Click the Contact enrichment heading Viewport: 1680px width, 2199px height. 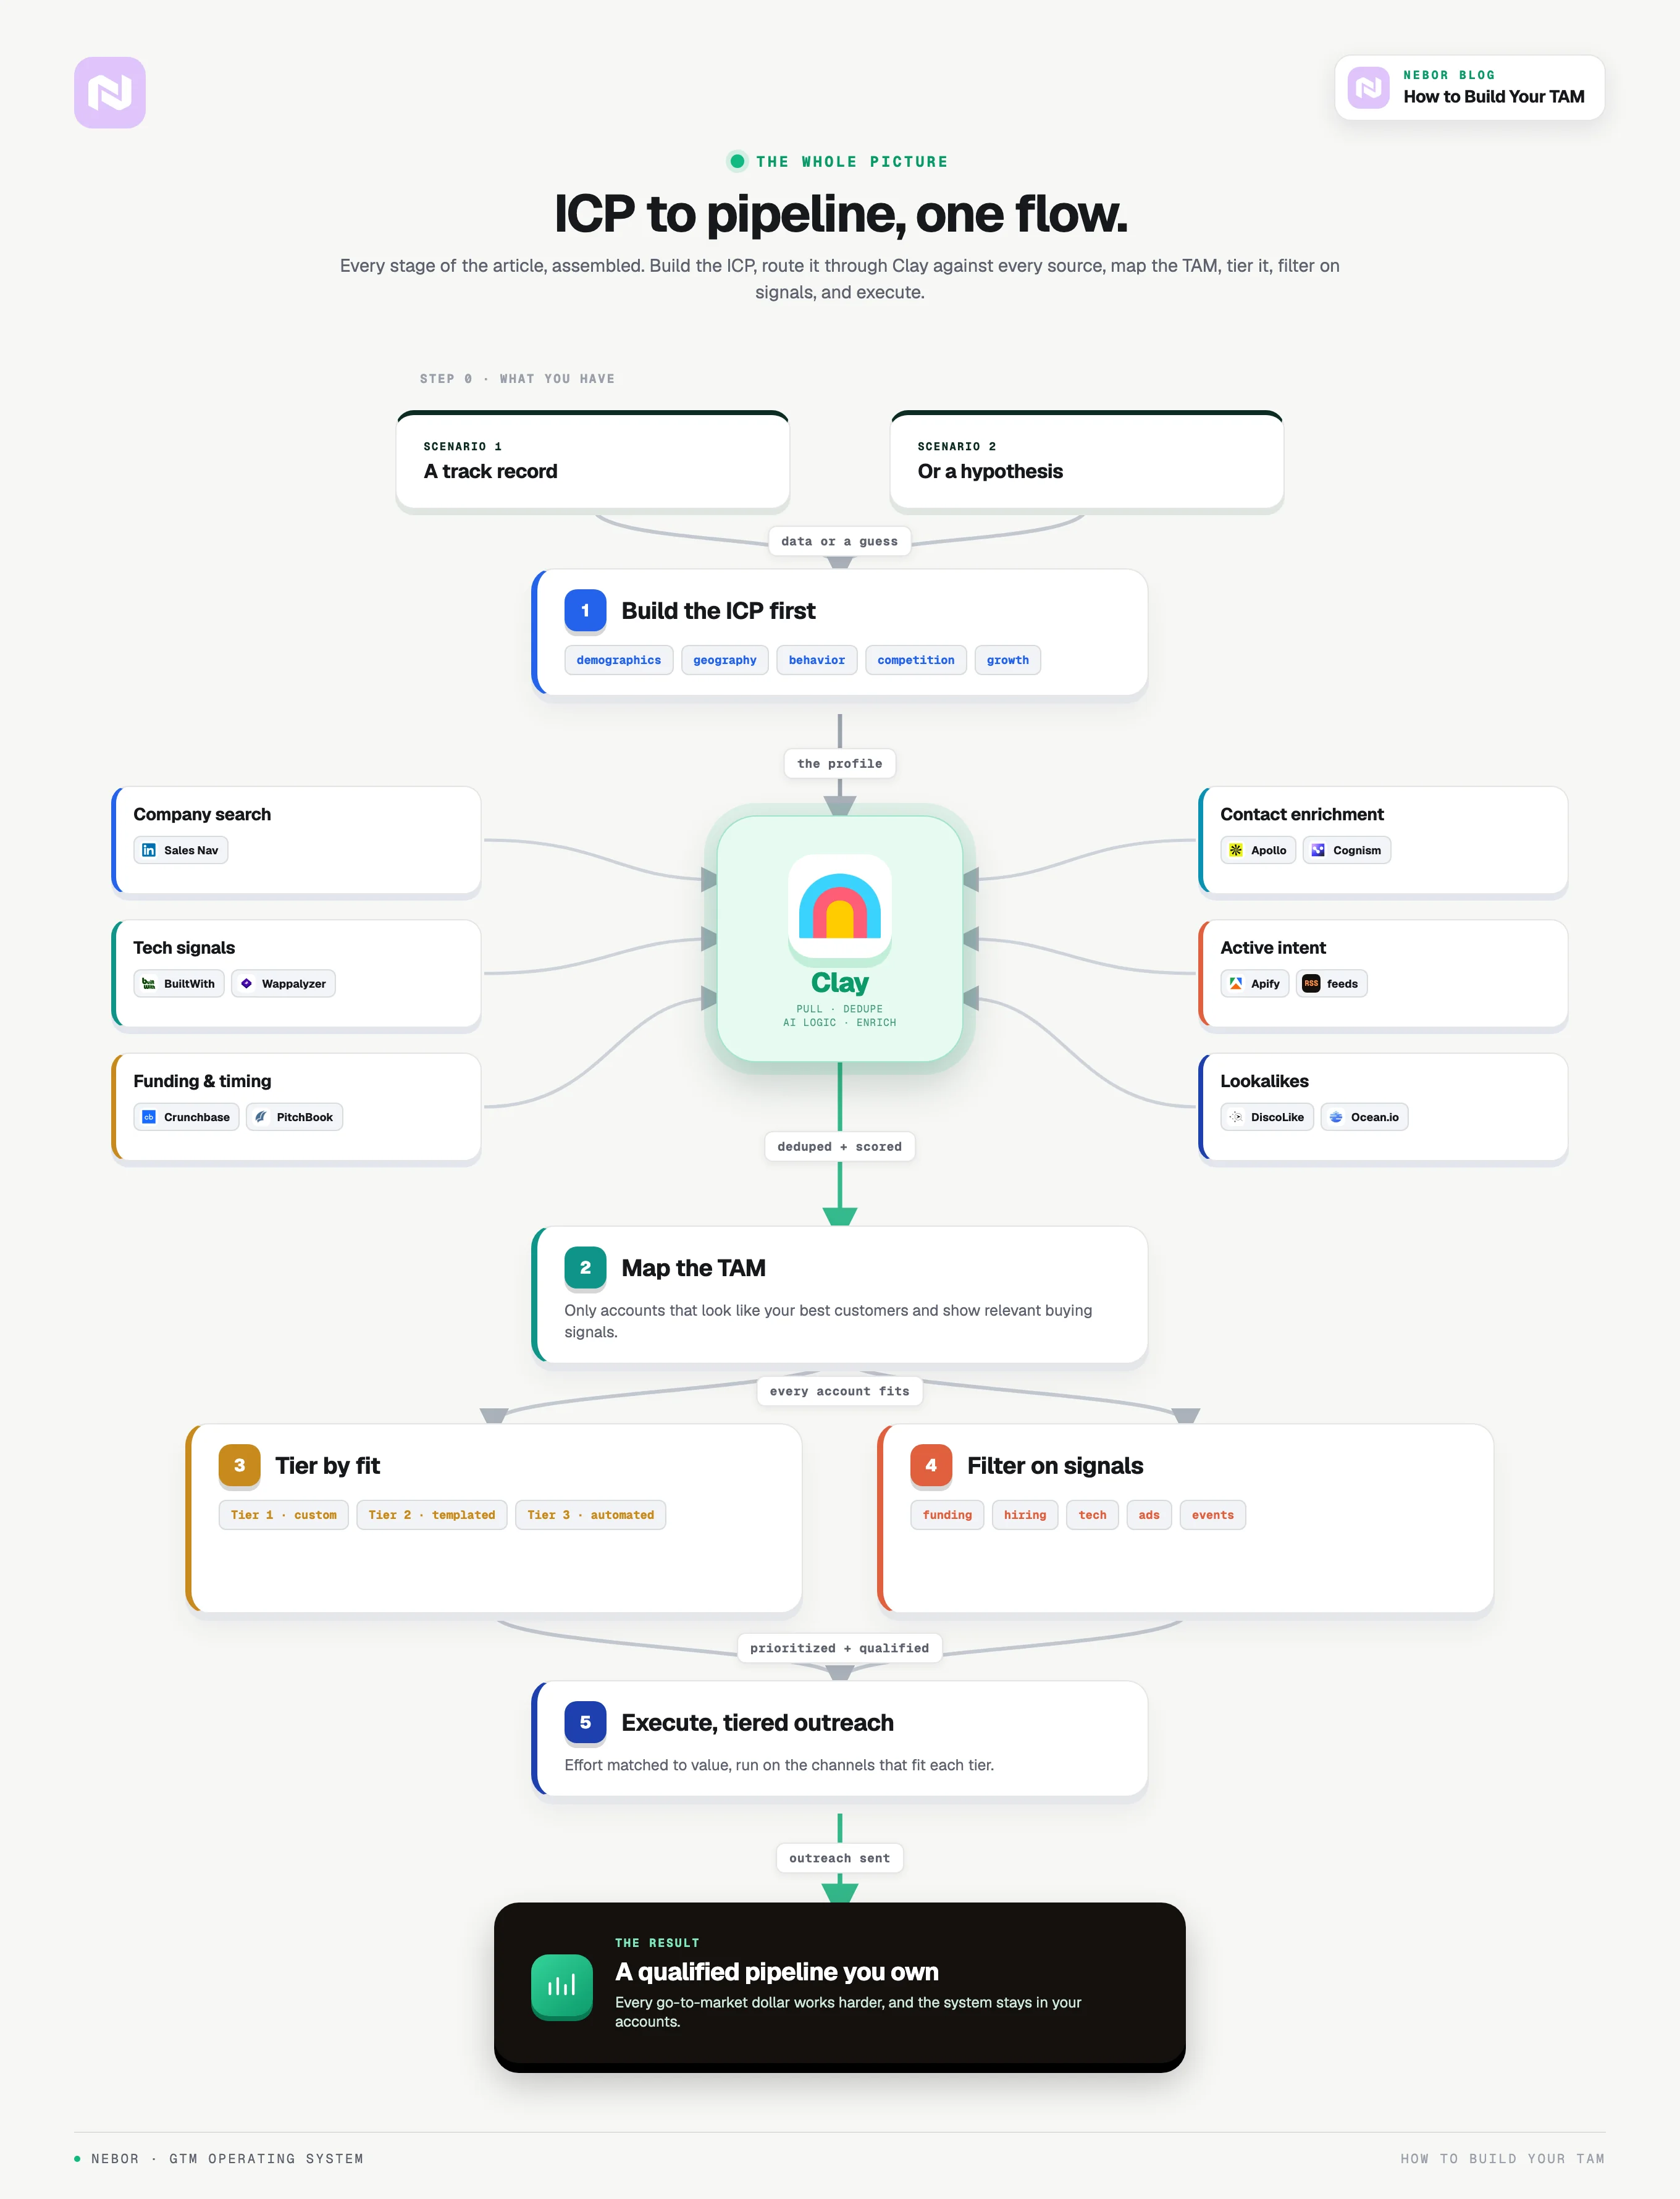1302,814
